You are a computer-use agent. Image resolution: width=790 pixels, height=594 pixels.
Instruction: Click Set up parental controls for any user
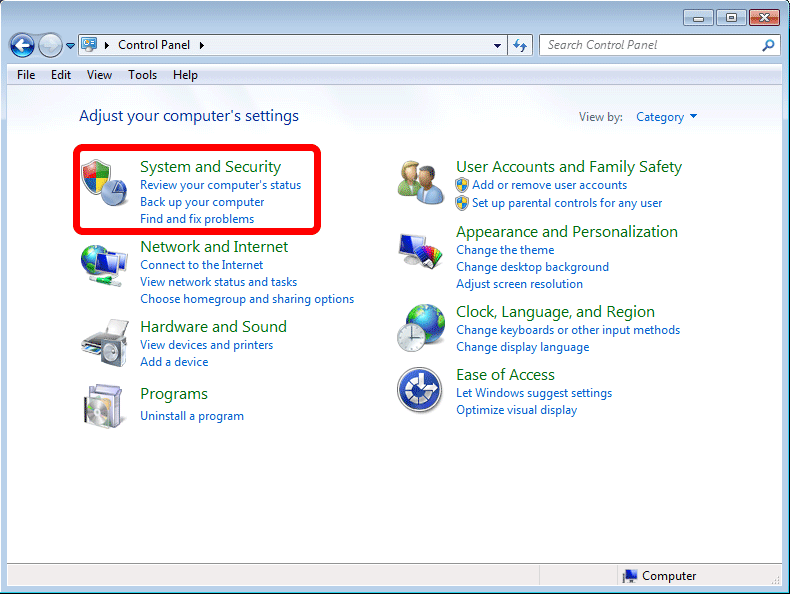pos(567,203)
